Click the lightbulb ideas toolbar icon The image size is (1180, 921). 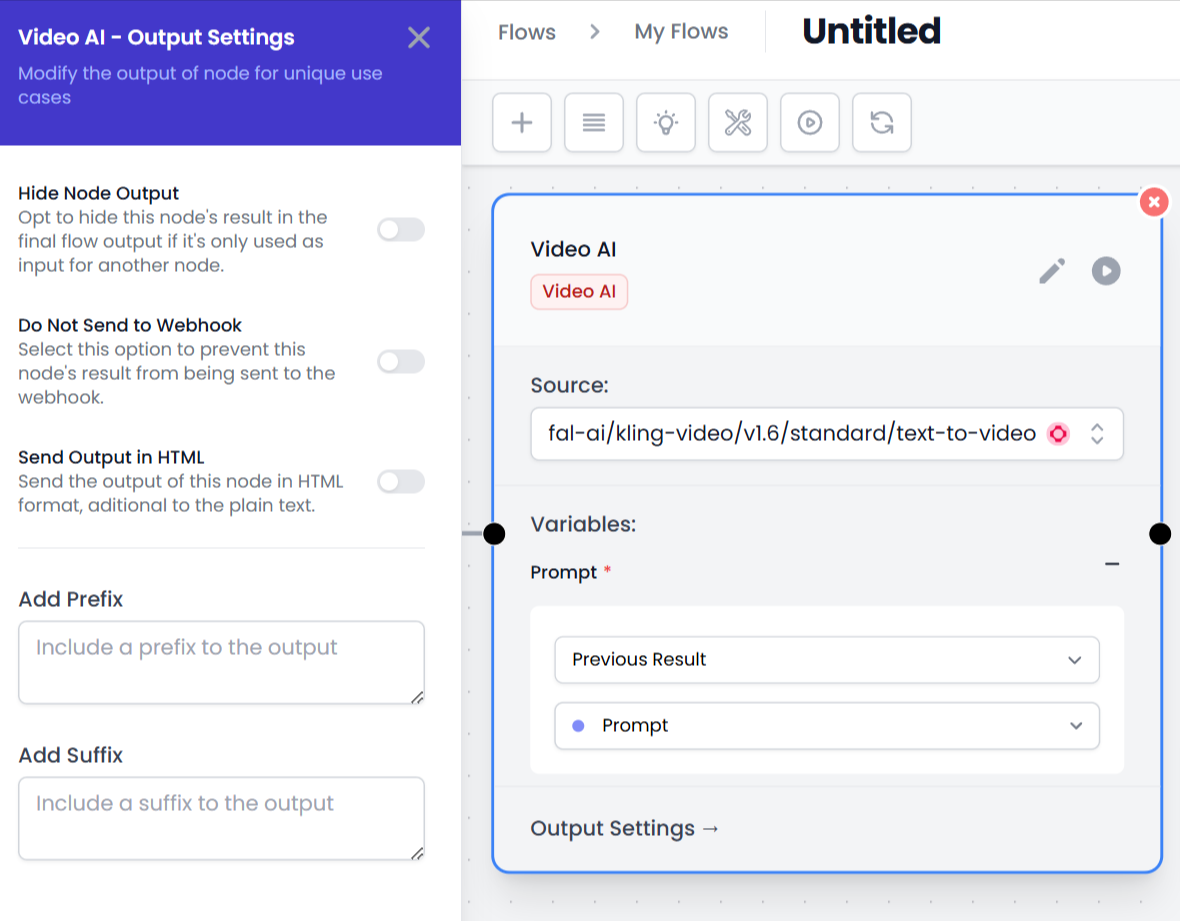tap(666, 123)
